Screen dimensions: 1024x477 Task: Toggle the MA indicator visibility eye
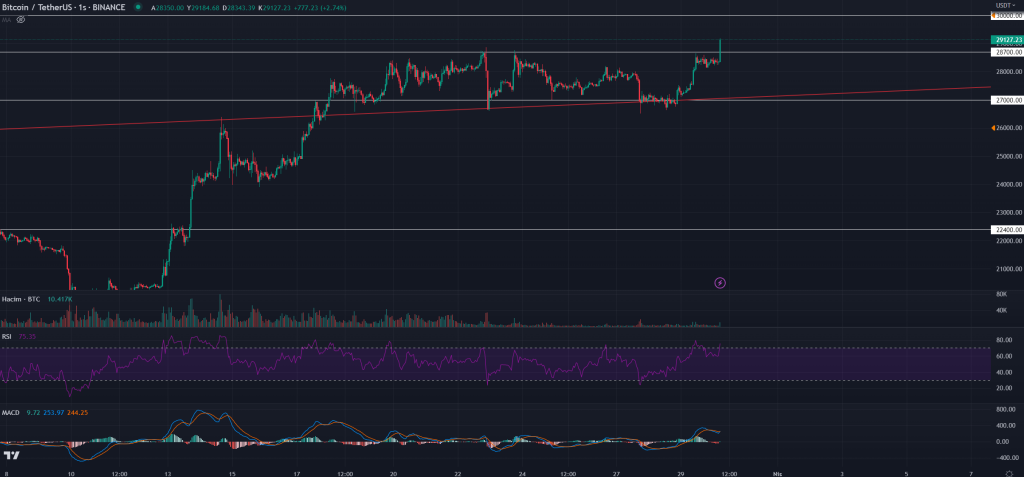[x=20, y=20]
